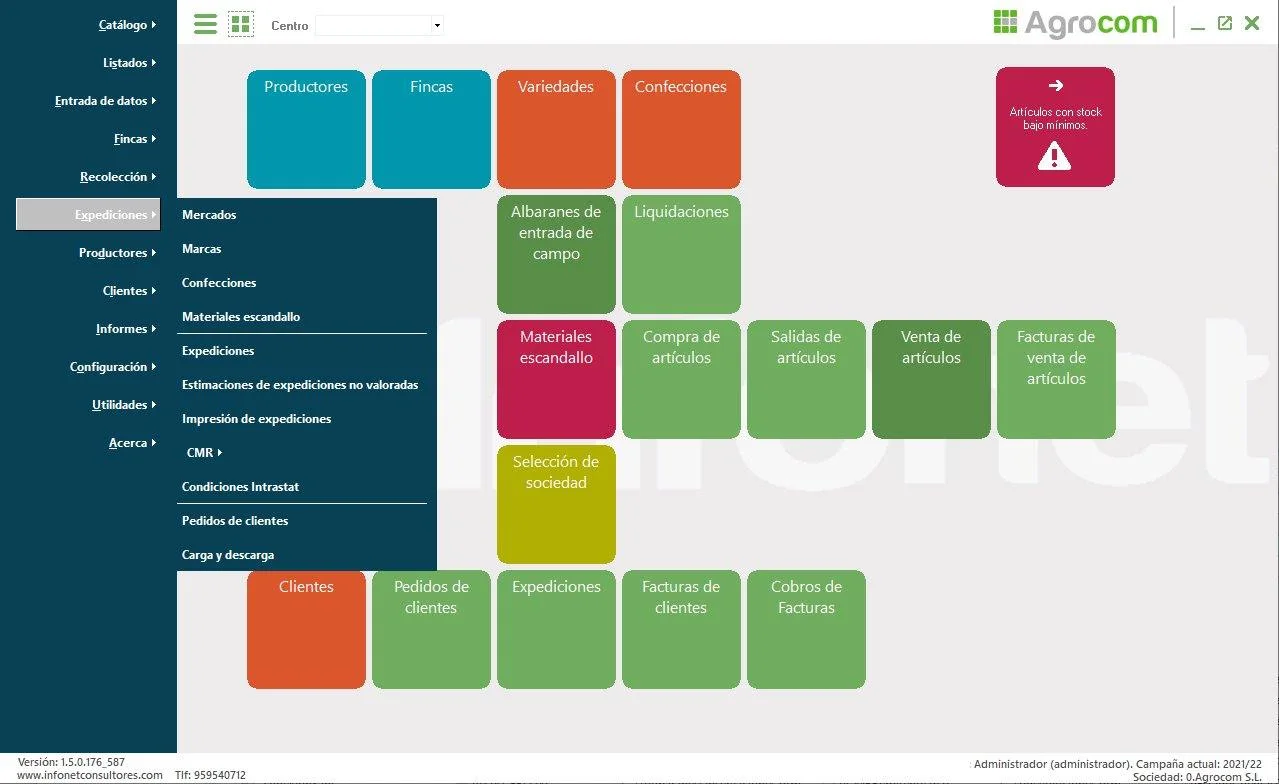Collapse the Expediciones sidebar menu
The image size is (1279, 784).
(x=88, y=215)
